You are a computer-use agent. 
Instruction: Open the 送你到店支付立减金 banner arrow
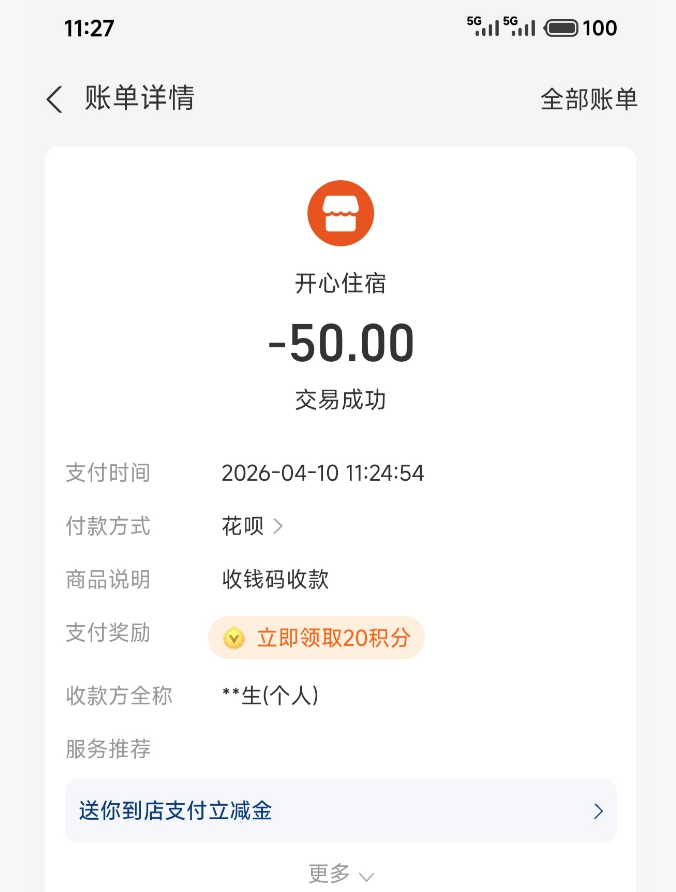[598, 811]
